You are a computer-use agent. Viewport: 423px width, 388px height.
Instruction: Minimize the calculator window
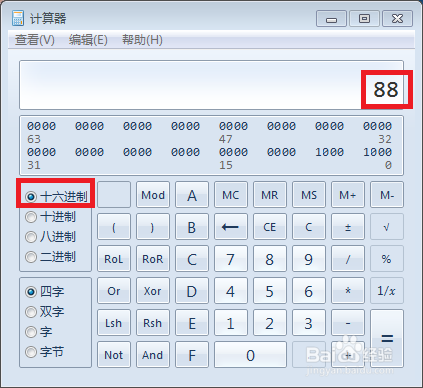(x=331, y=19)
